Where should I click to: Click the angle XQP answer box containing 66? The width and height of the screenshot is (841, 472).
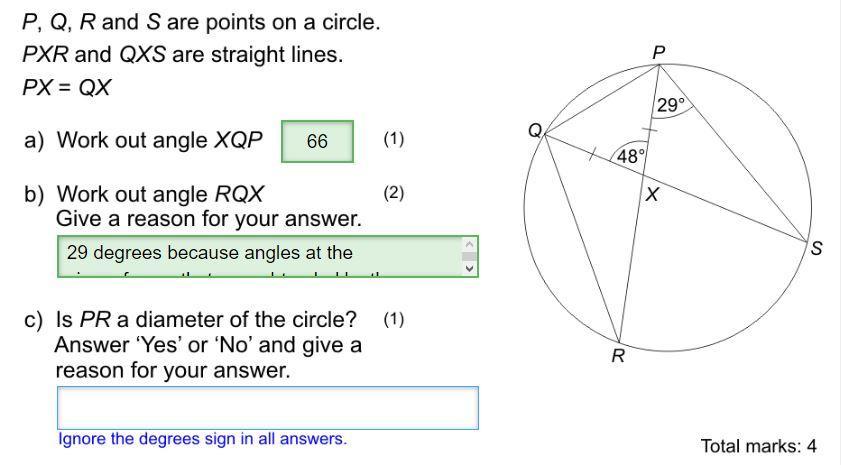pyautogui.click(x=318, y=142)
